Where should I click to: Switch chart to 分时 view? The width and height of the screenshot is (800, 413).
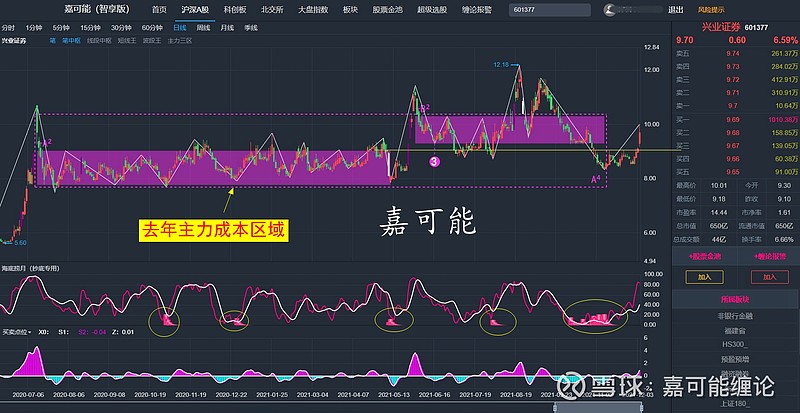click(x=8, y=28)
